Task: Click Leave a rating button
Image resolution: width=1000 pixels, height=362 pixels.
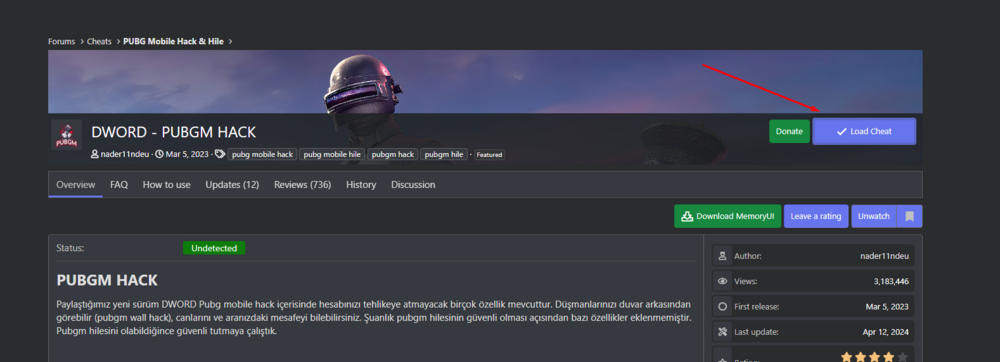Action: pyautogui.click(x=816, y=216)
